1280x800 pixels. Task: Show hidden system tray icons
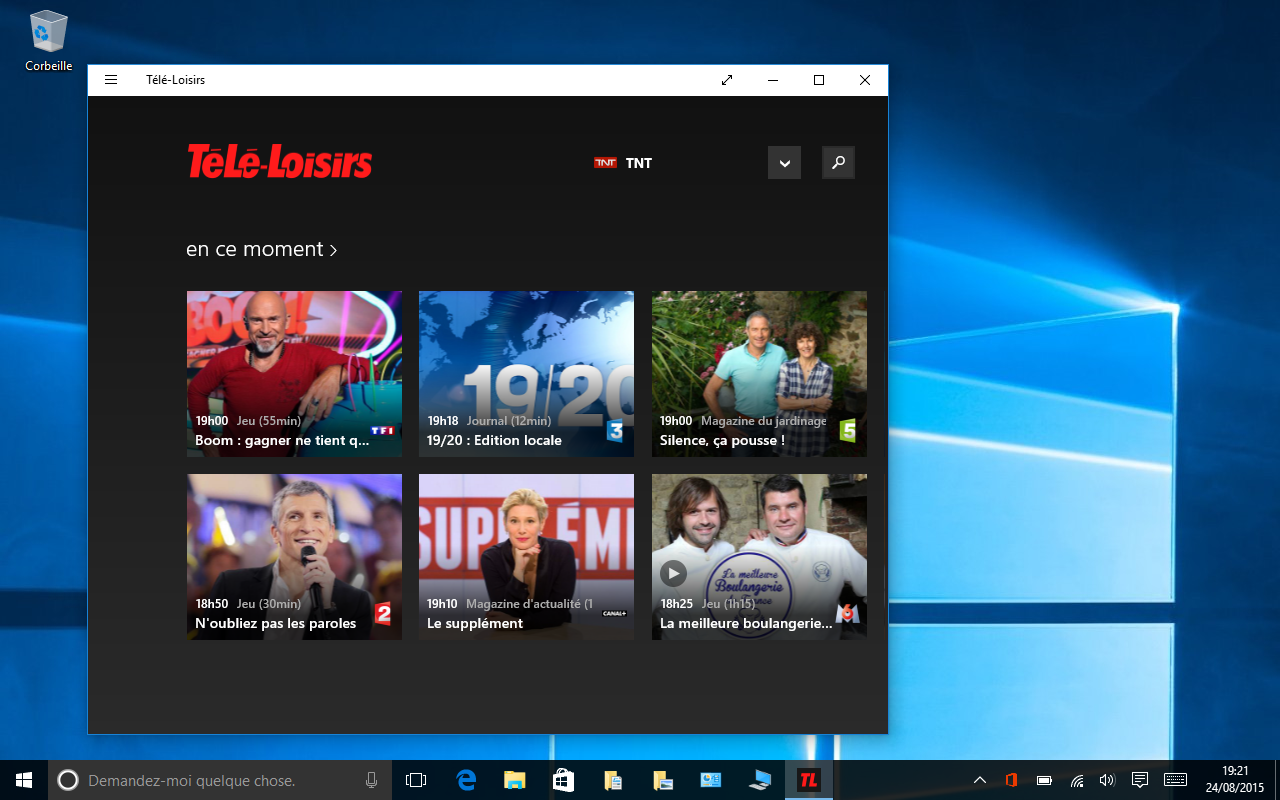coord(980,780)
